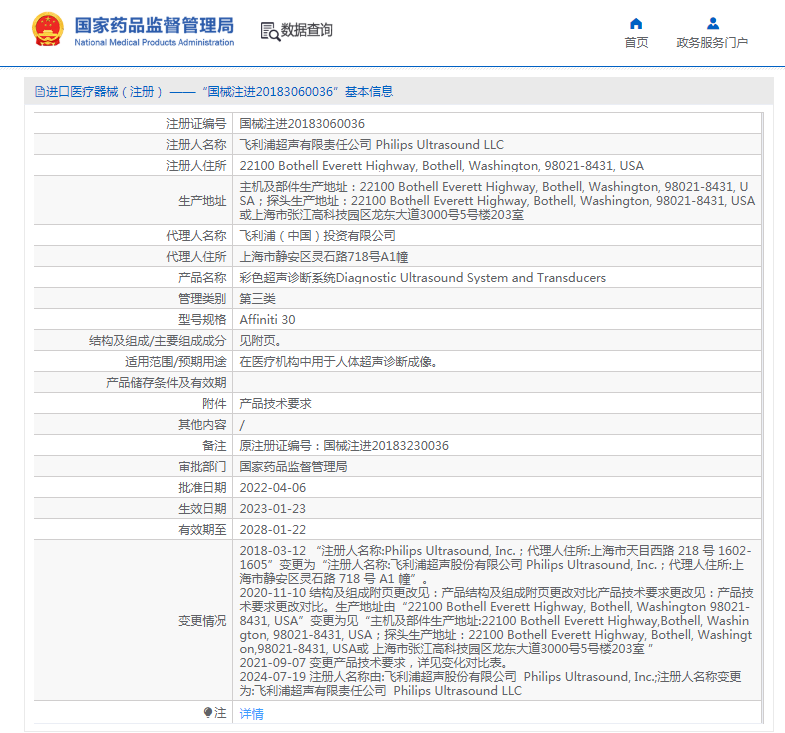The width and height of the screenshot is (785, 733).
Task: Click the user portal person icon
Action: pos(712,23)
